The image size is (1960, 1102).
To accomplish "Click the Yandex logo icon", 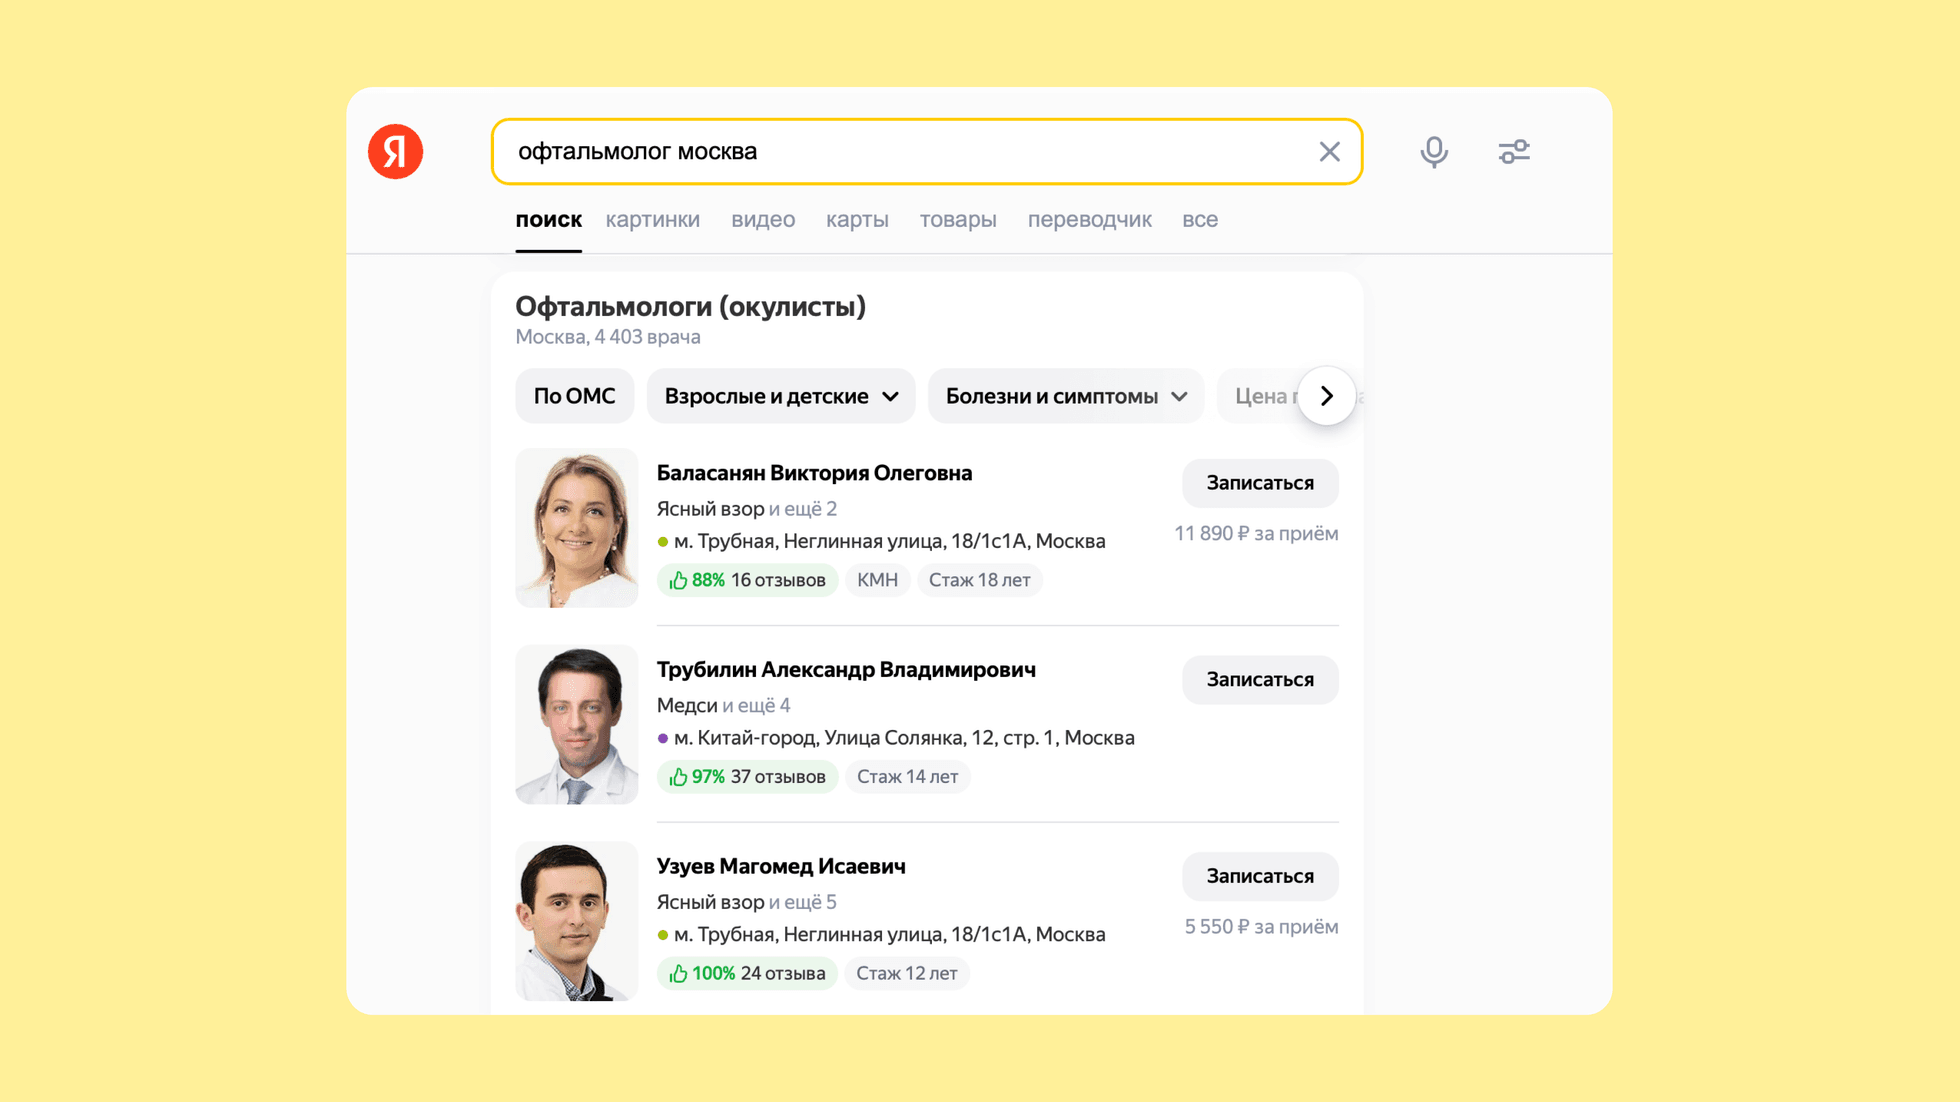I will point(395,152).
